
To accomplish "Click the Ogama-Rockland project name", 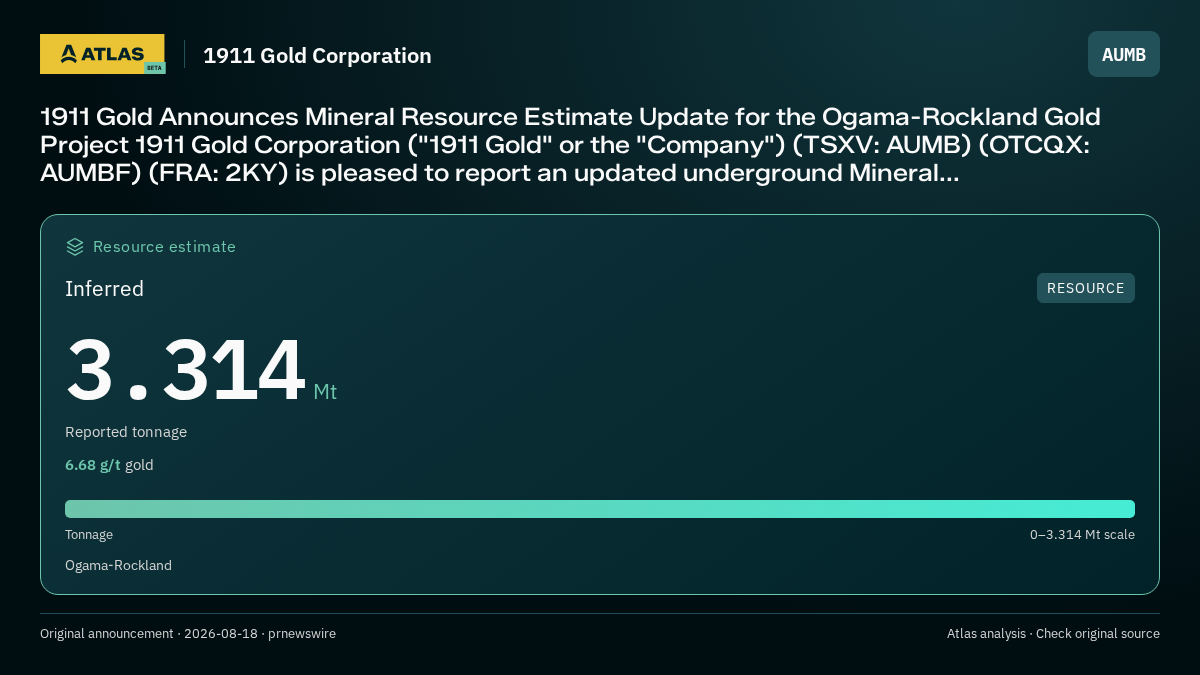I will pos(118,566).
